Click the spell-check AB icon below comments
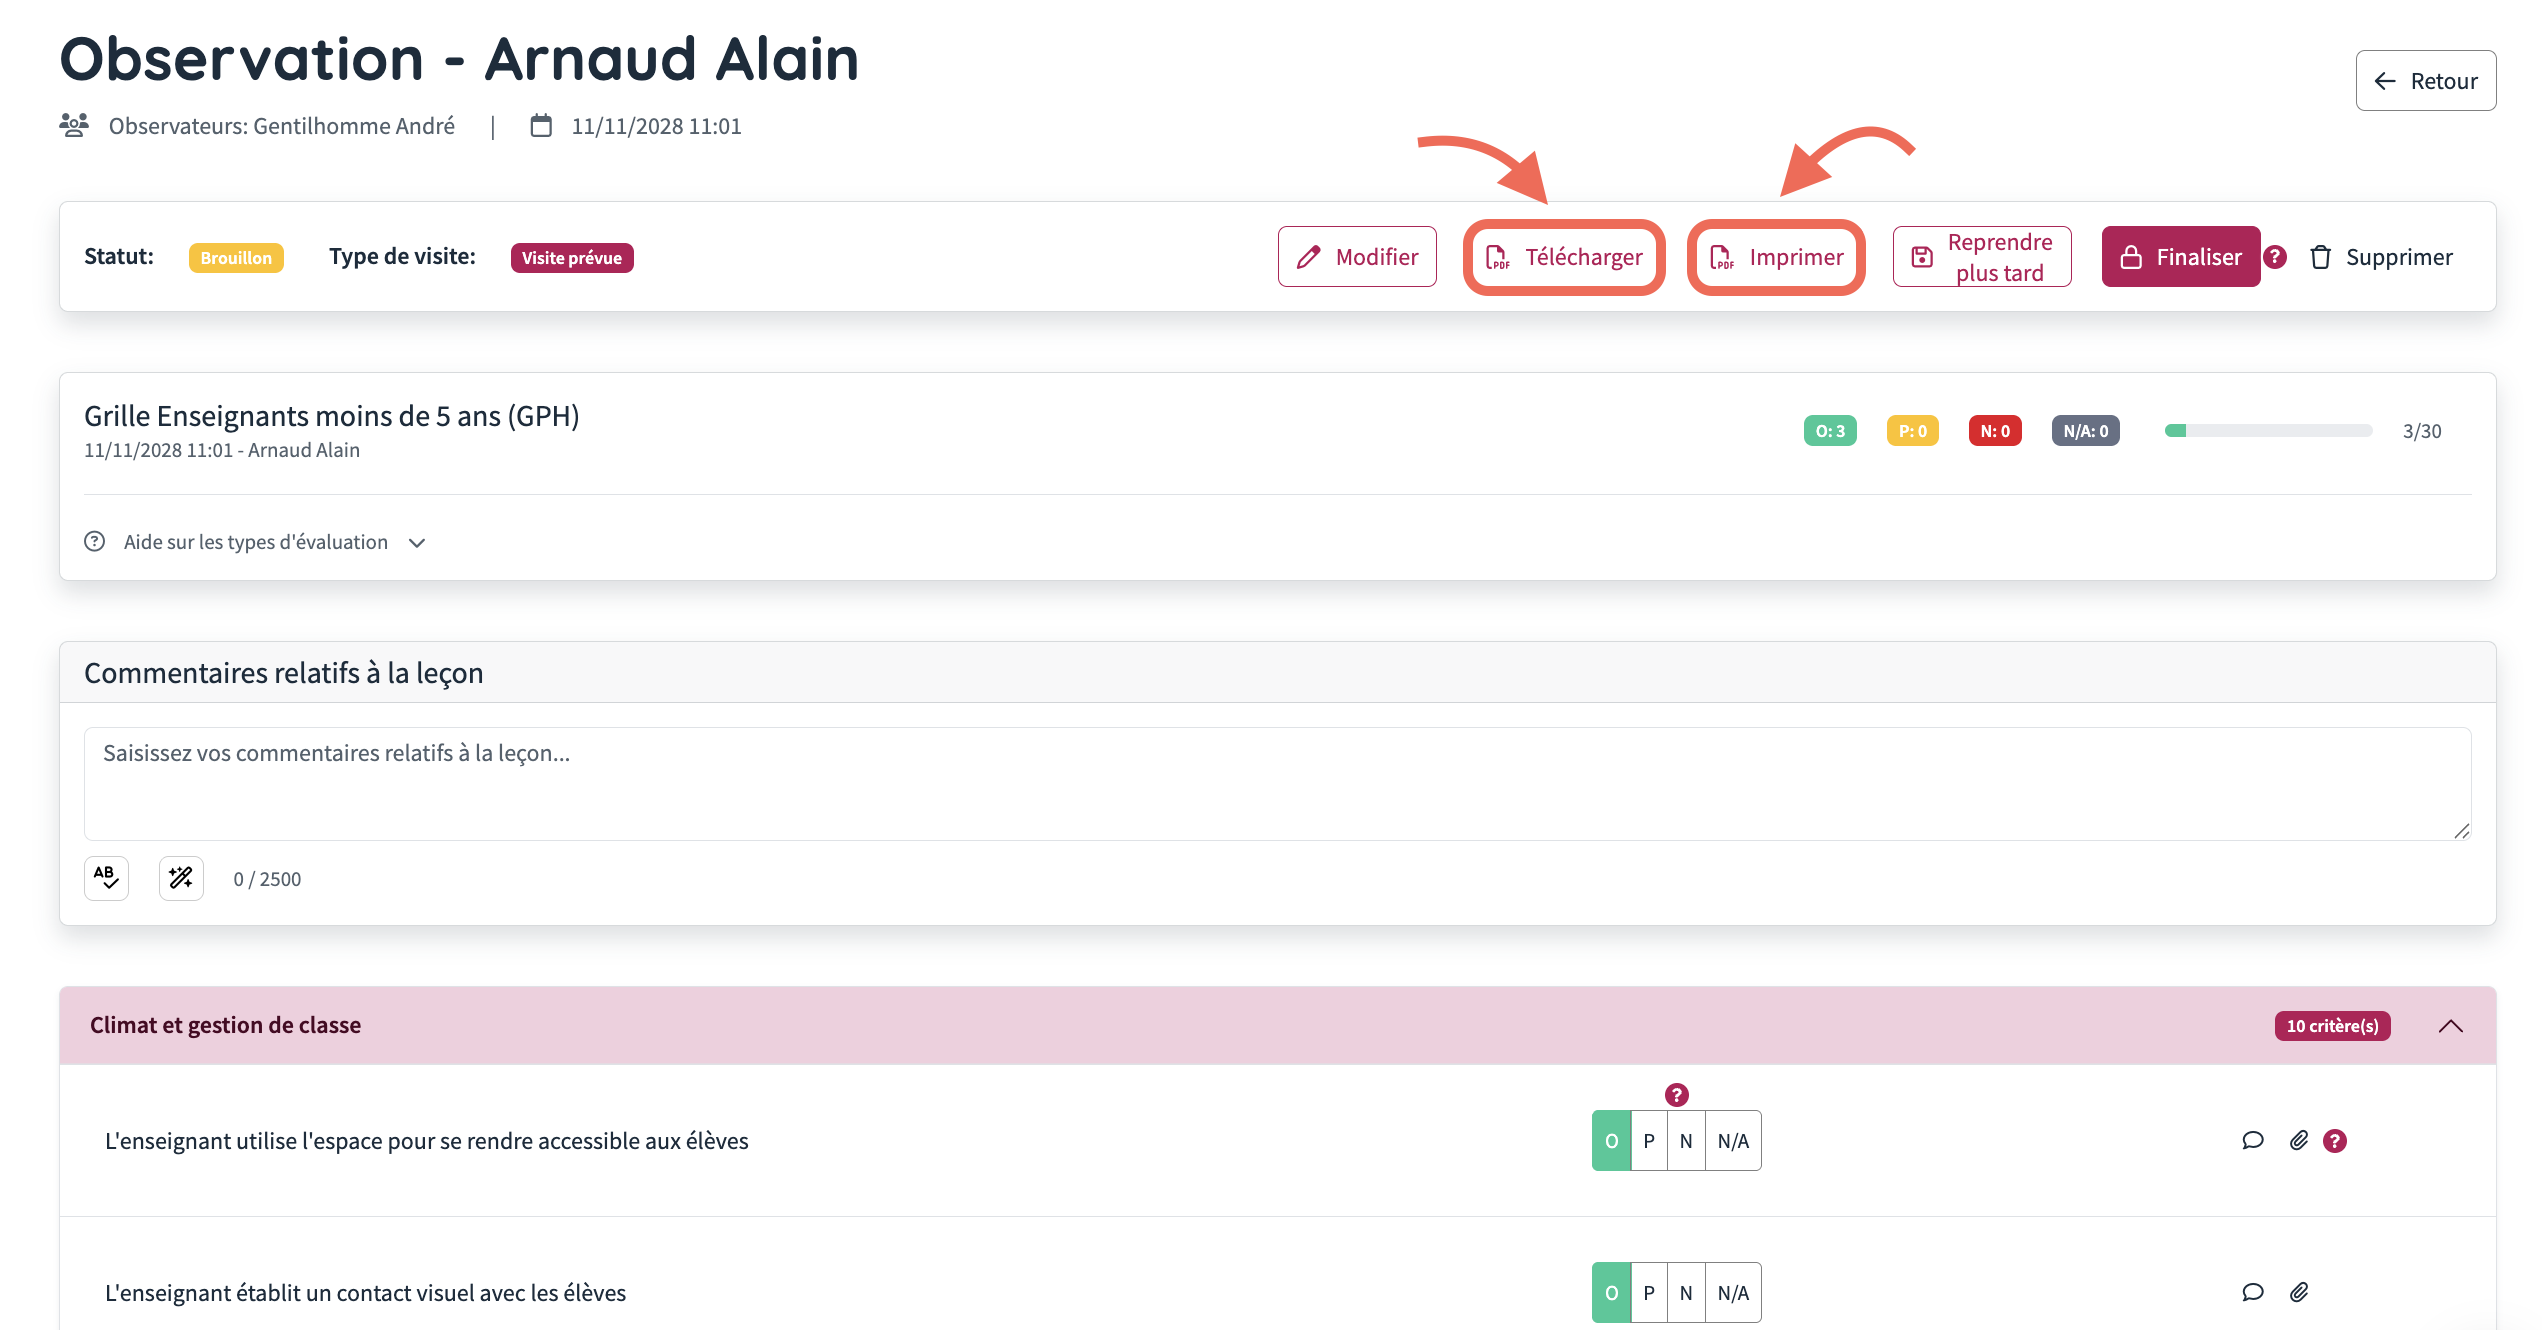 click(x=106, y=878)
